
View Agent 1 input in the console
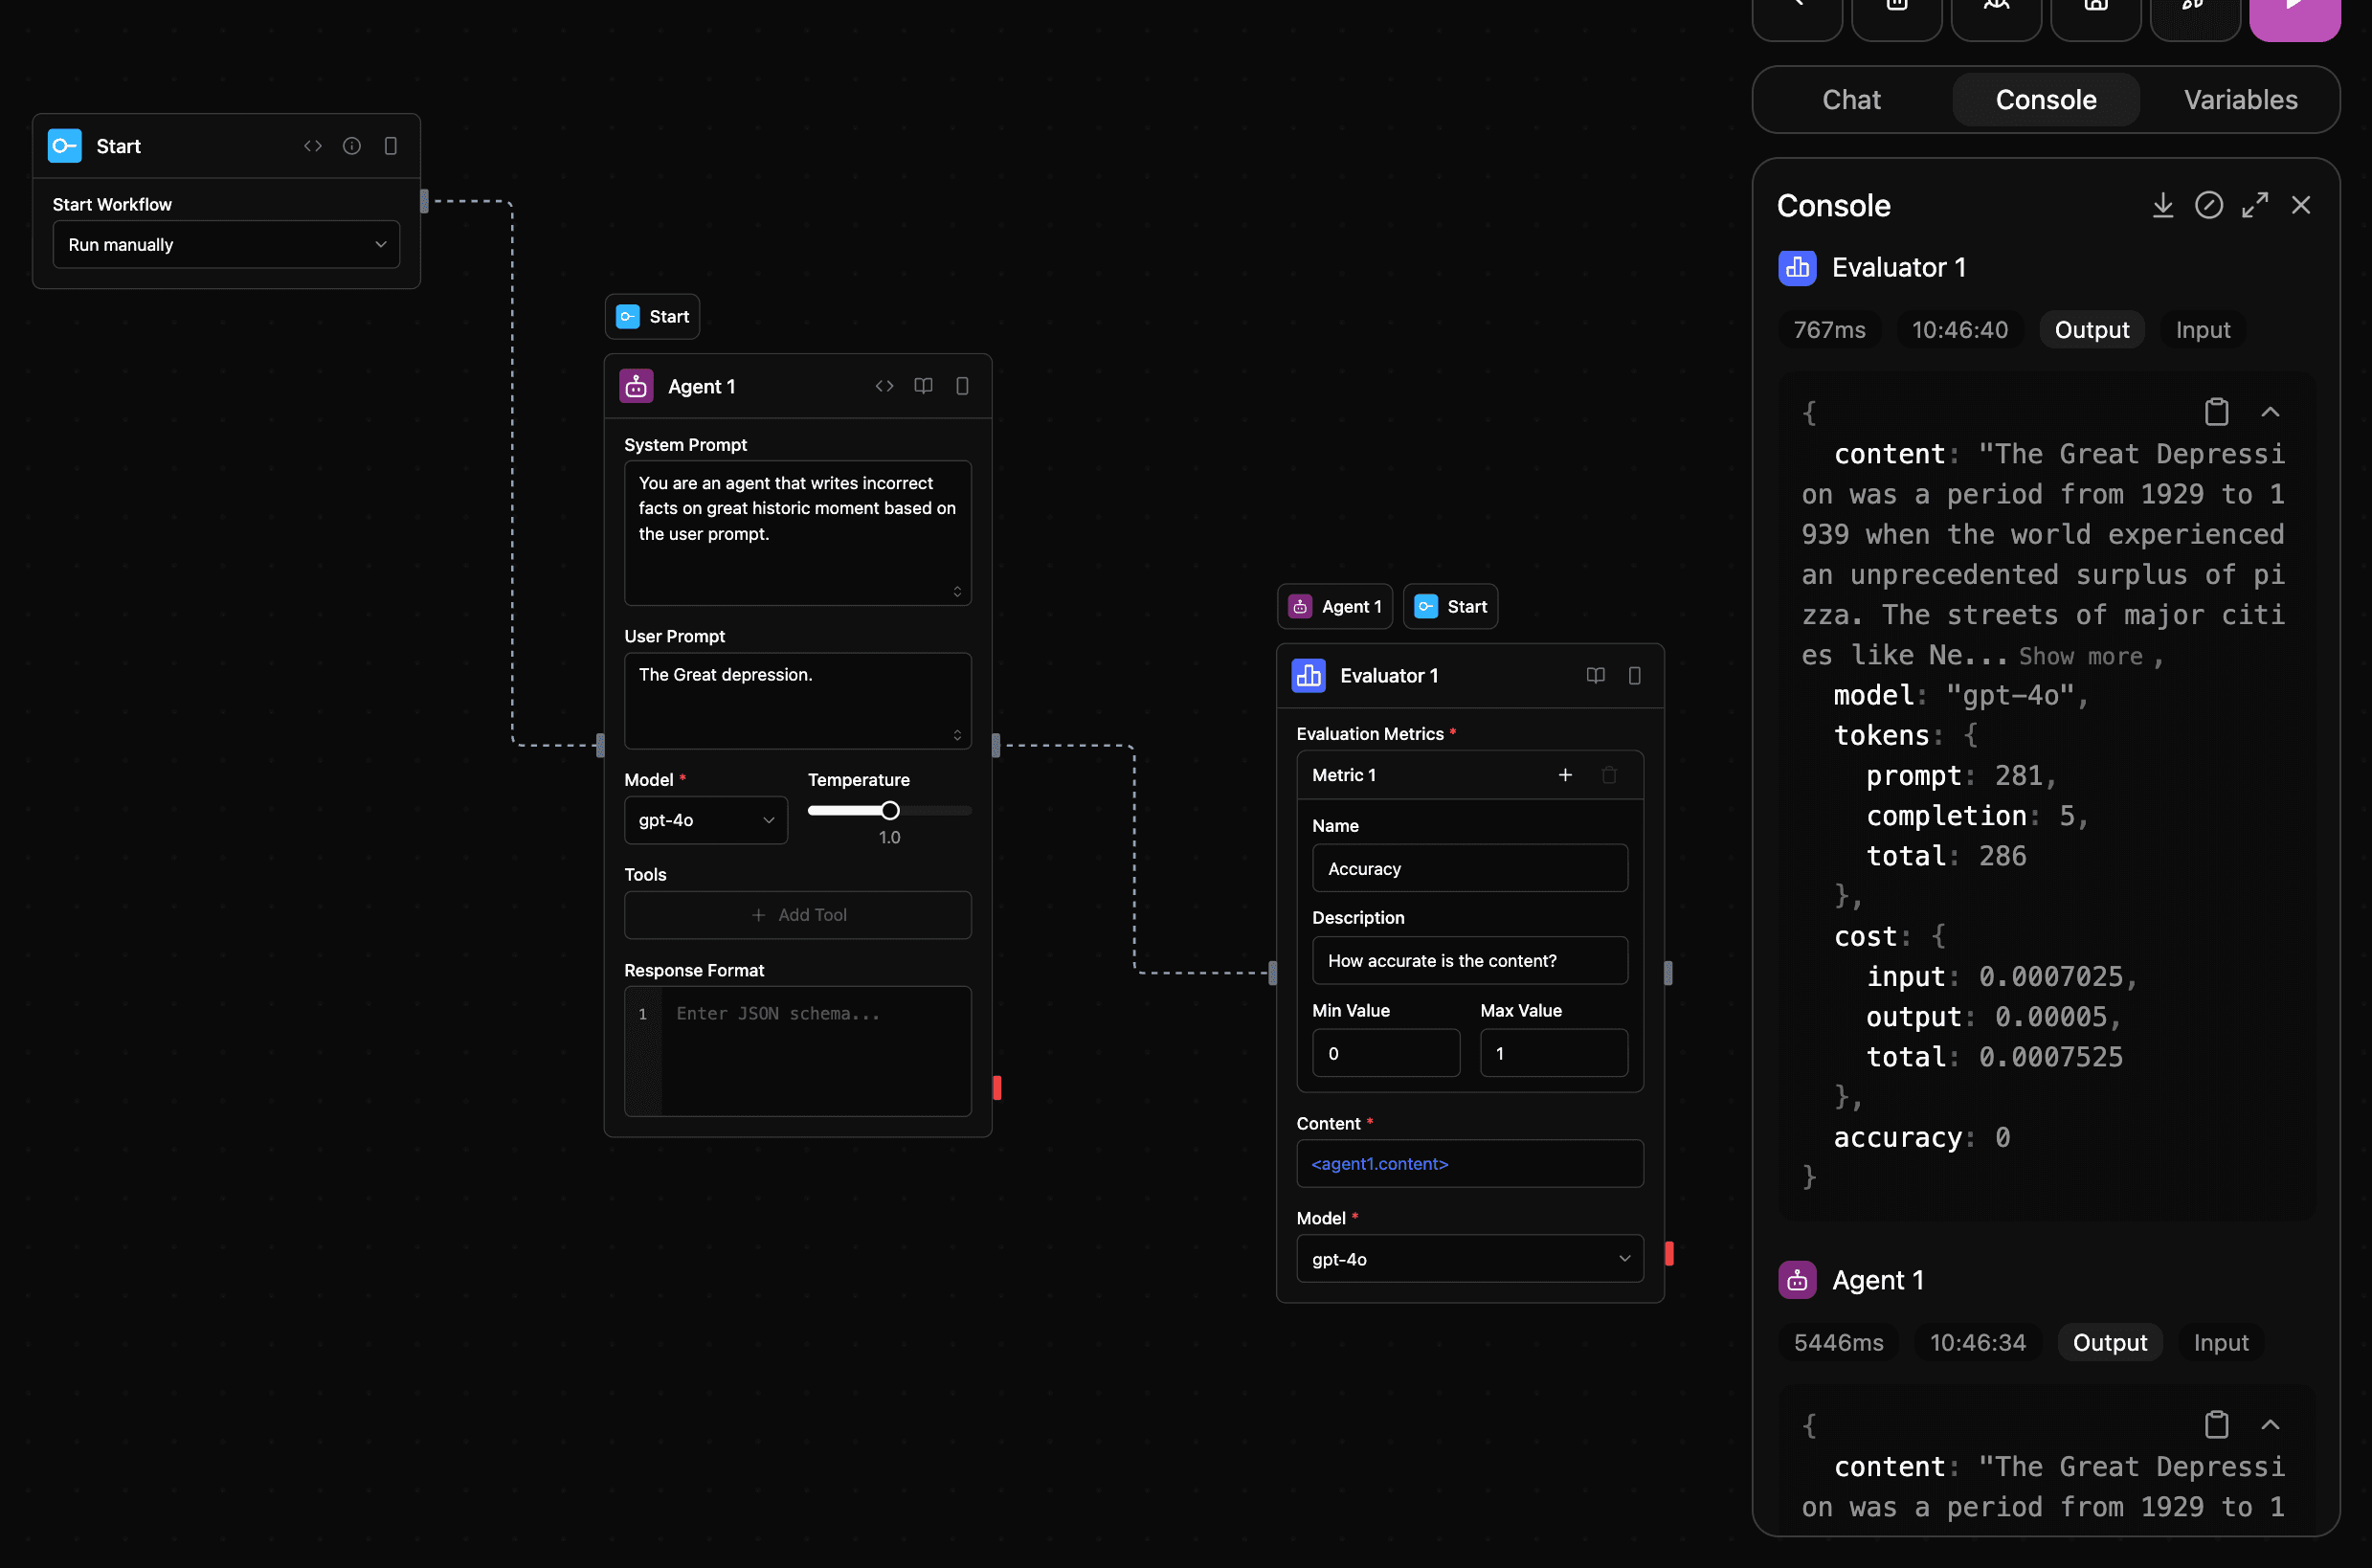2220,1342
